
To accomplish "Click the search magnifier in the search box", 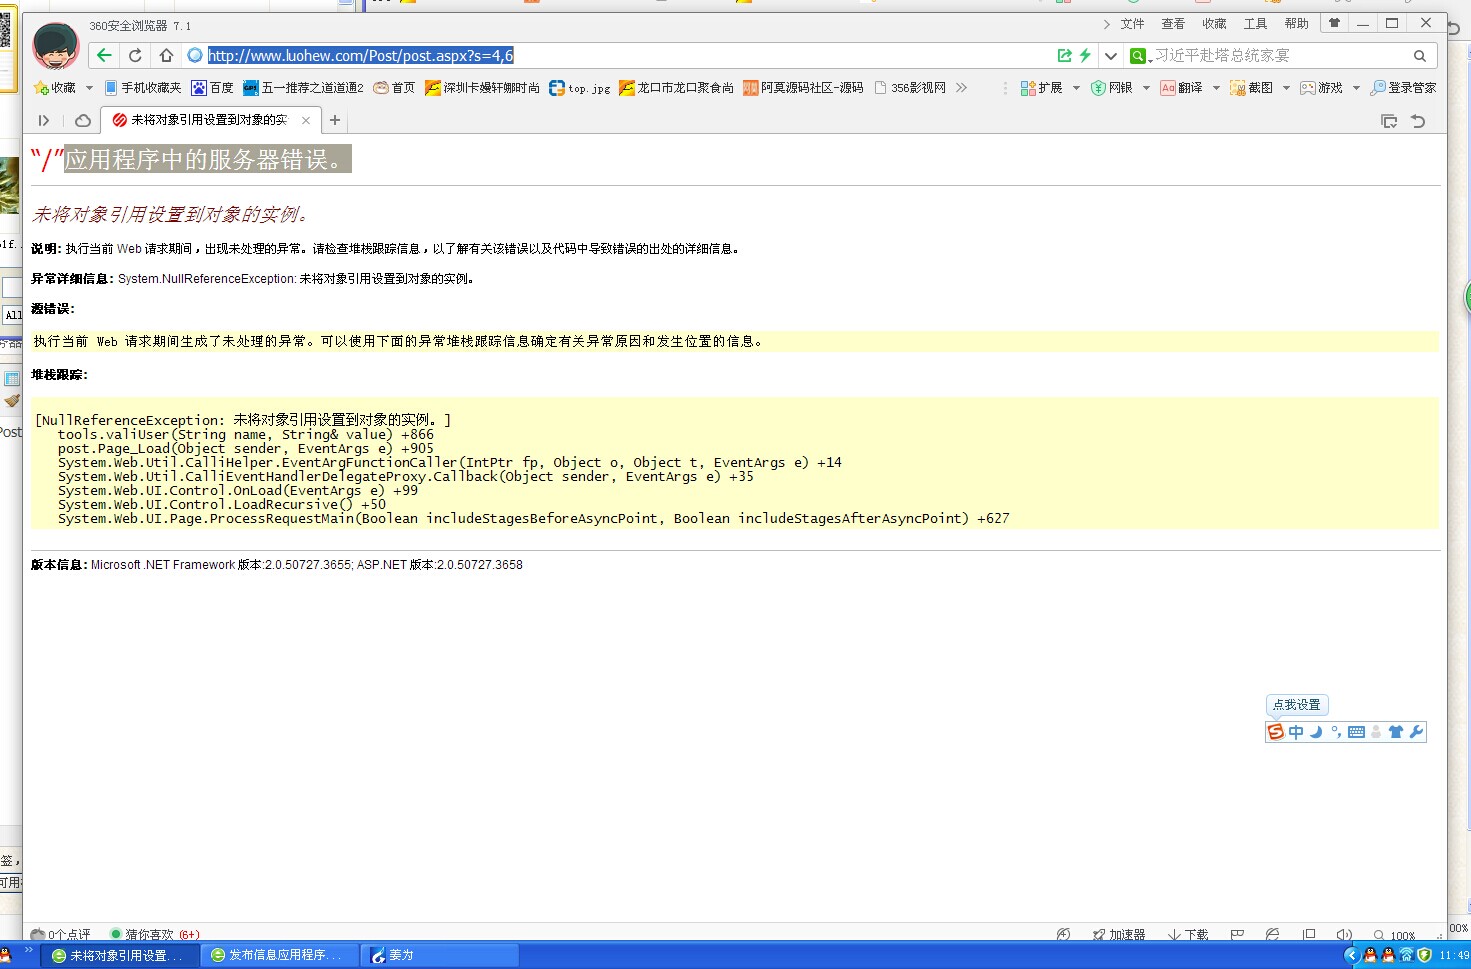I will (1419, 56).
